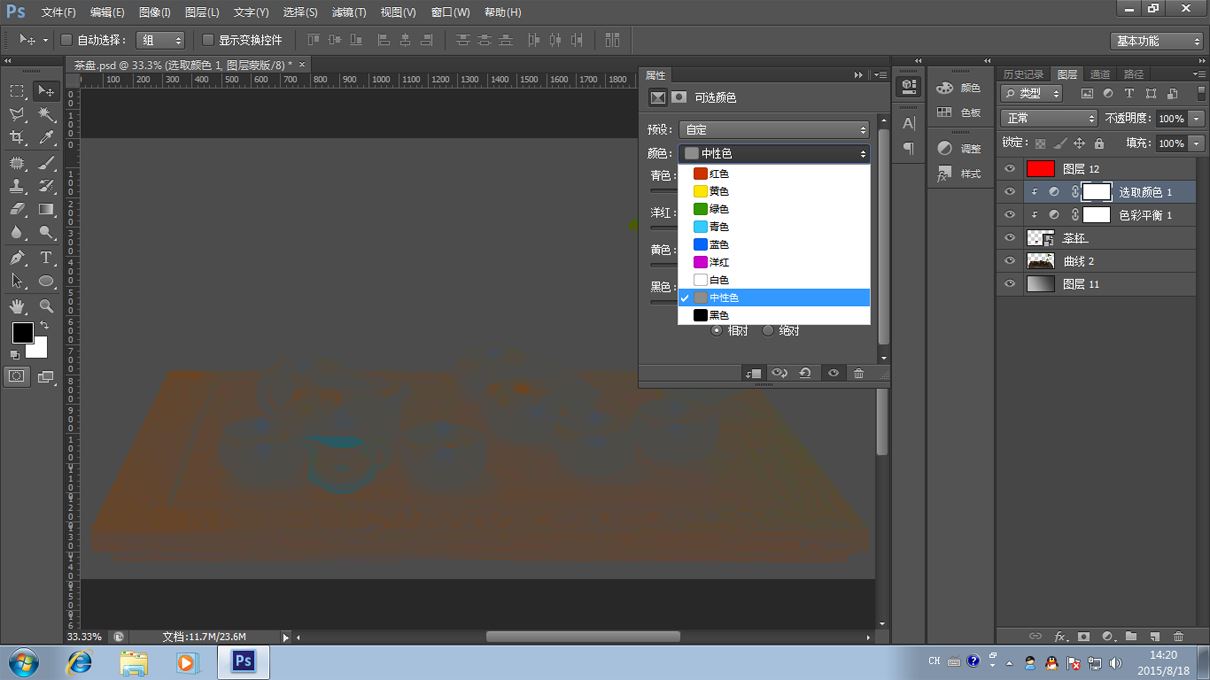Screen dimensions: 1210x680
Task: Click the foreground color swatch
Action: click(x=22, y=332)
